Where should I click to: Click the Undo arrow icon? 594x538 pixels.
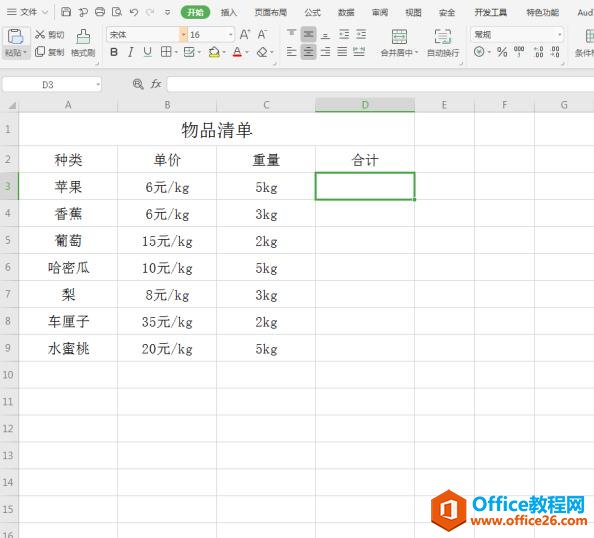pos(134,12)
